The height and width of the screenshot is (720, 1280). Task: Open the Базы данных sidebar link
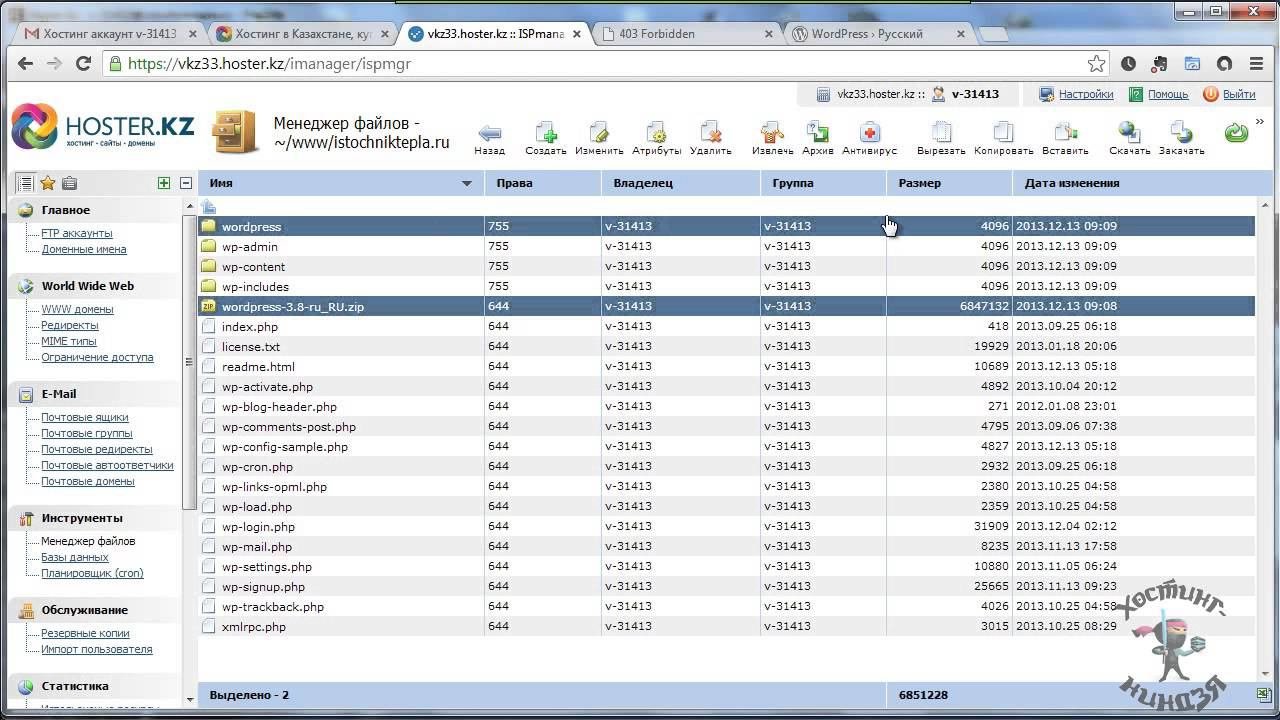(75, 557)
